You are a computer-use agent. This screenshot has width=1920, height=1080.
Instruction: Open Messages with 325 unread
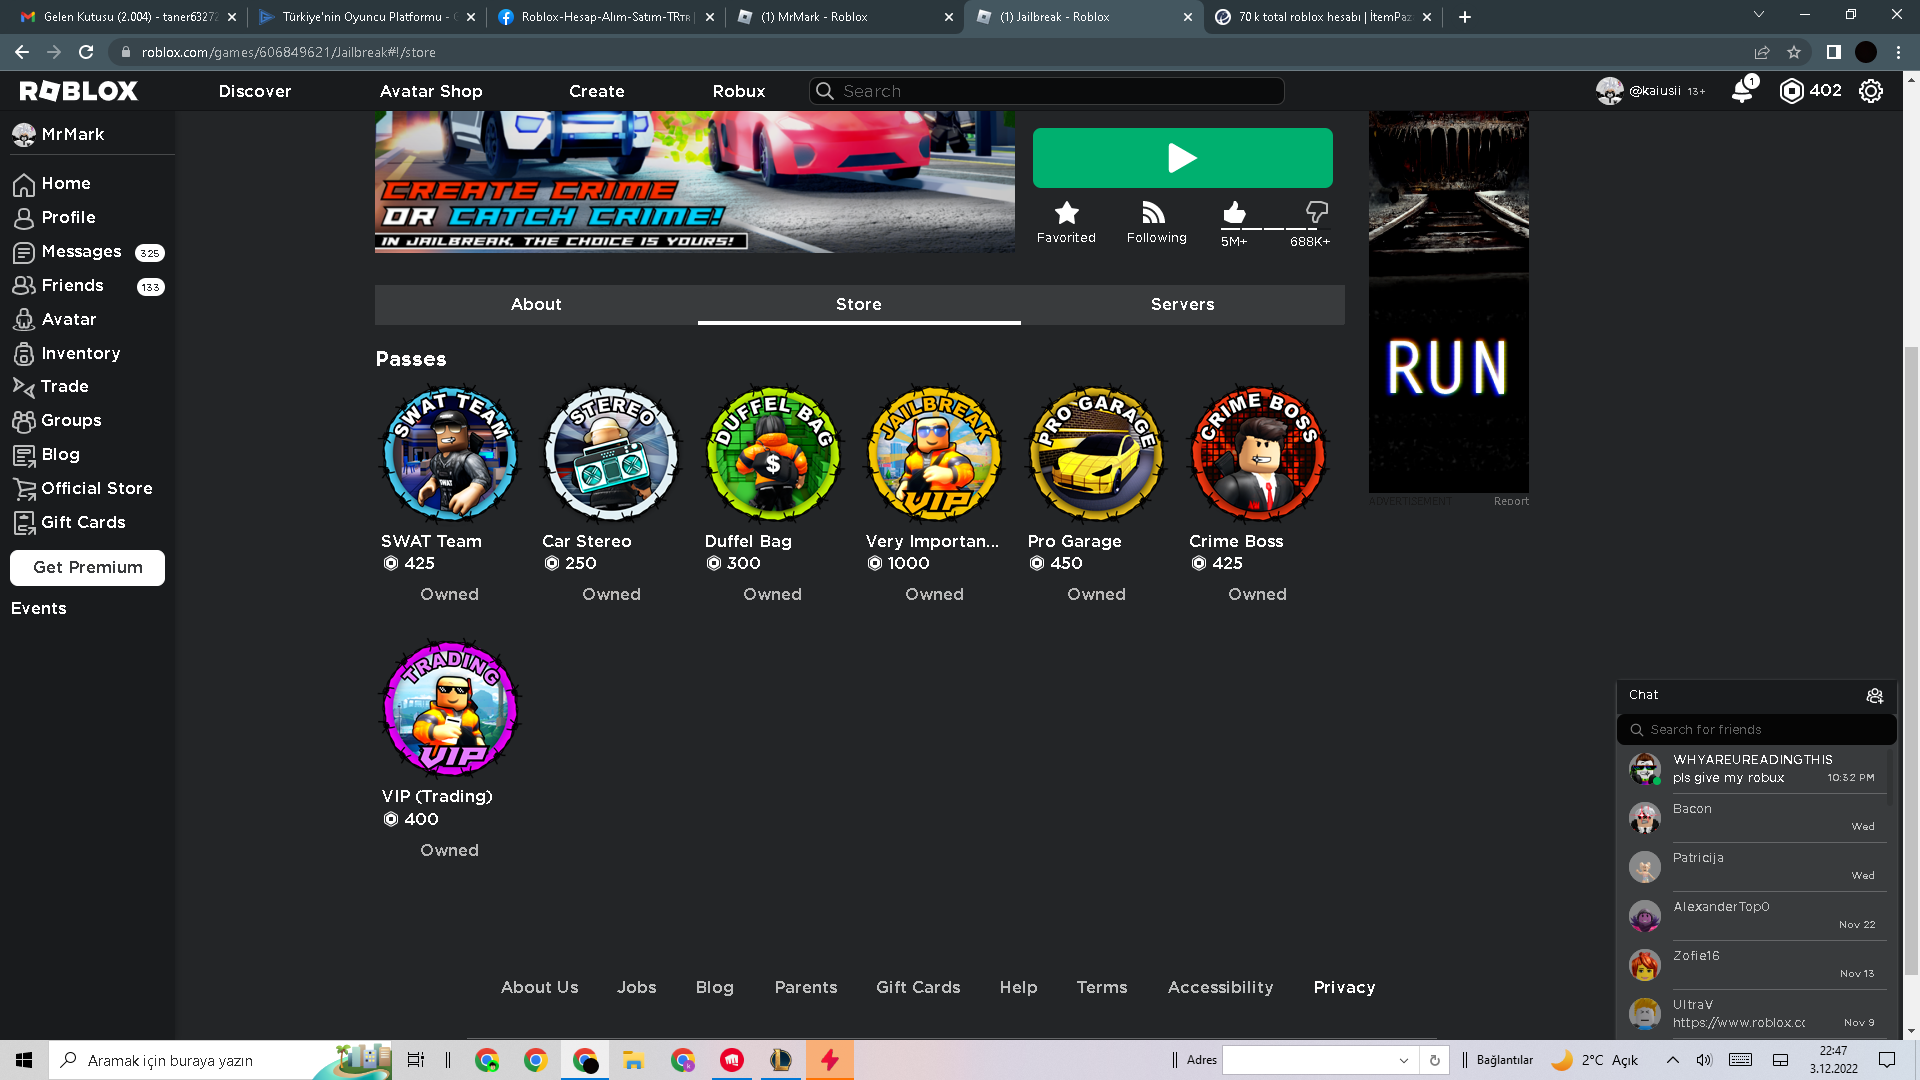[88, 252]
